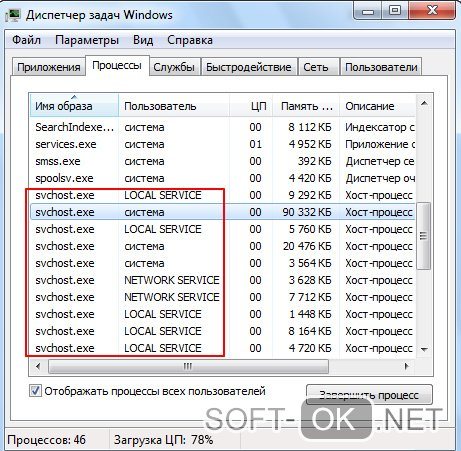Open the Файл menu

pos(26,40)
